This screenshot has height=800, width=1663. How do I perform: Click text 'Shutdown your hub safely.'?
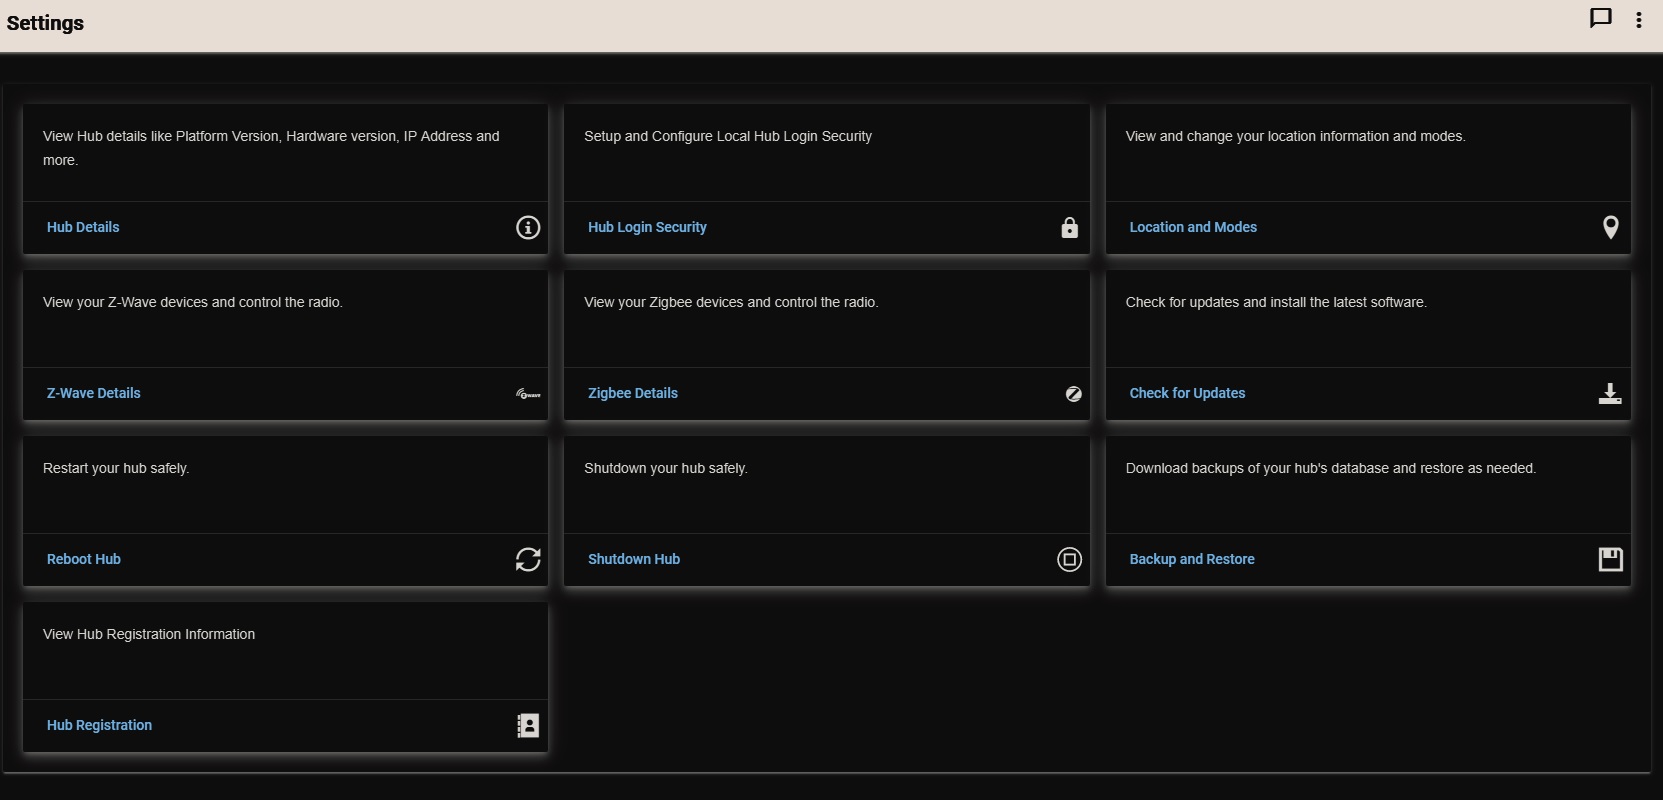(x=666, y=468)
